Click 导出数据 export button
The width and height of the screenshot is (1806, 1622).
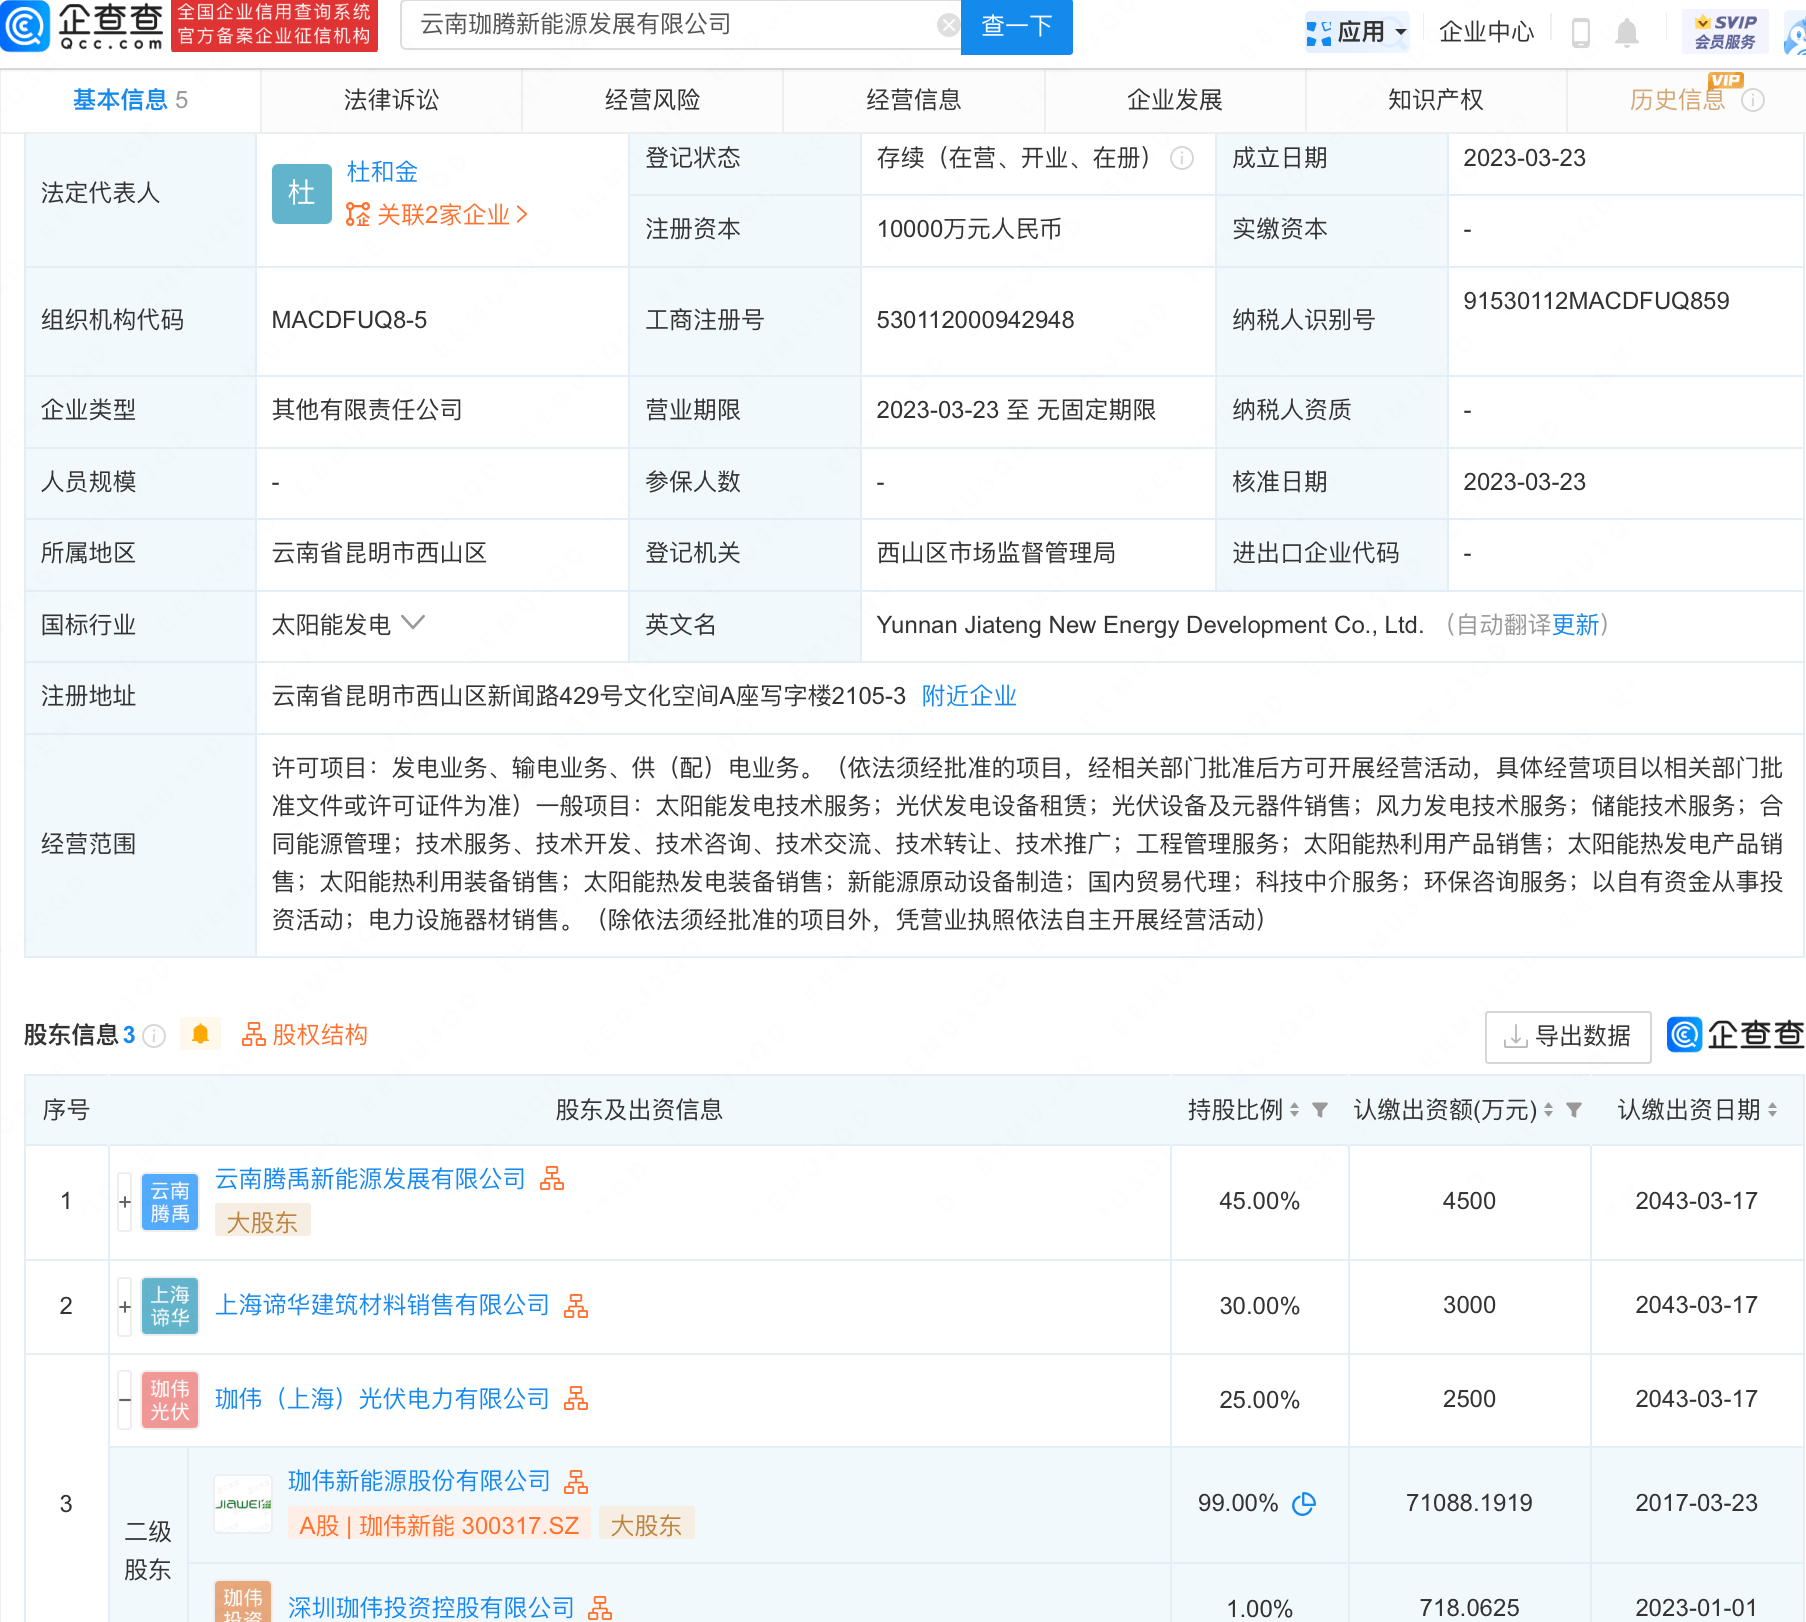tap(1568, 1037)
